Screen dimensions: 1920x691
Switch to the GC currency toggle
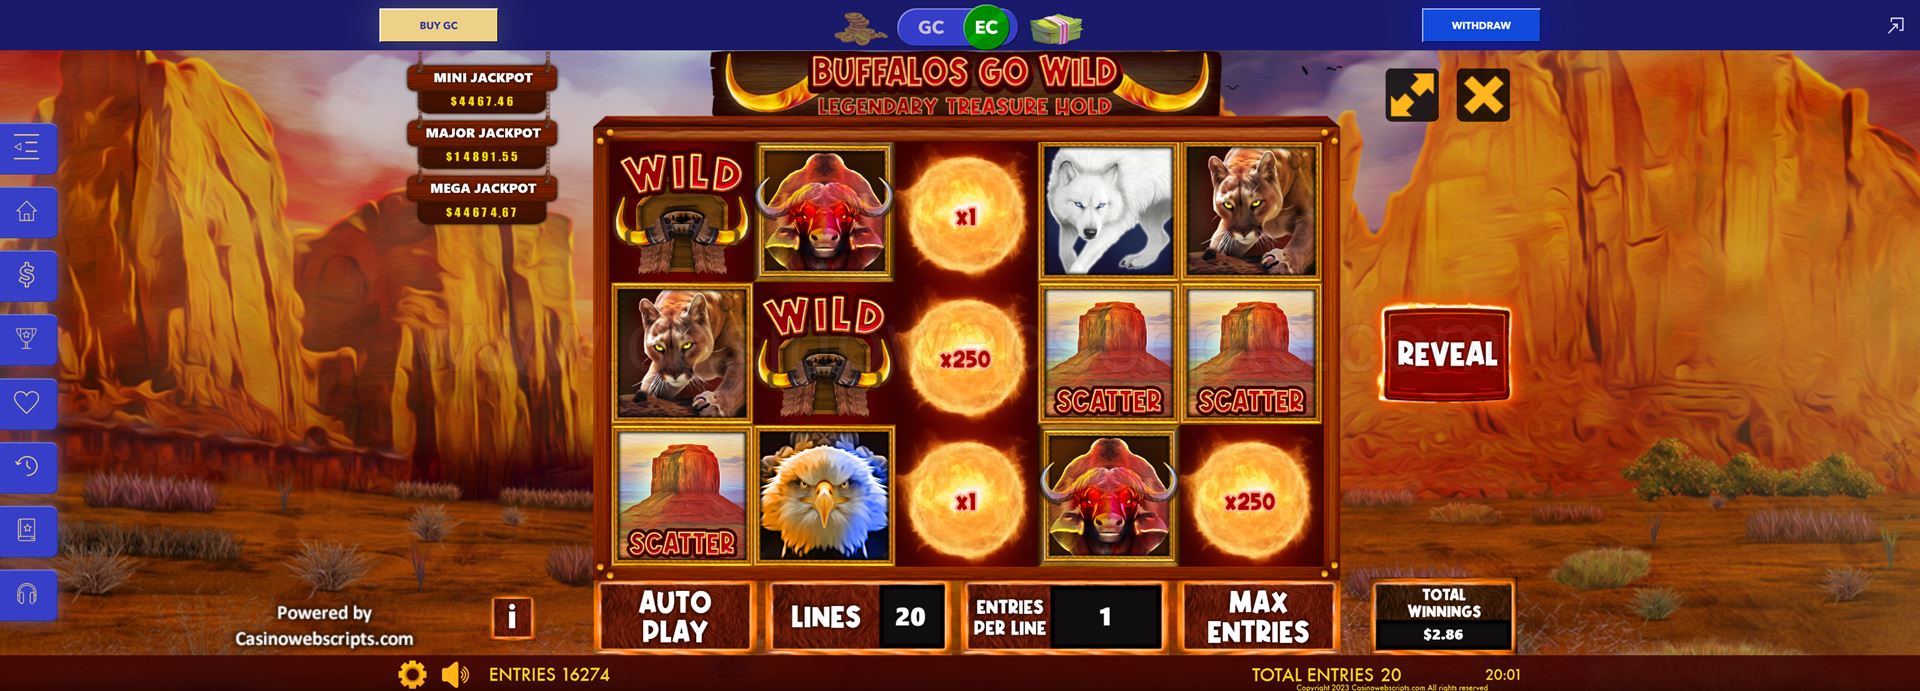(x=931, y=27)
